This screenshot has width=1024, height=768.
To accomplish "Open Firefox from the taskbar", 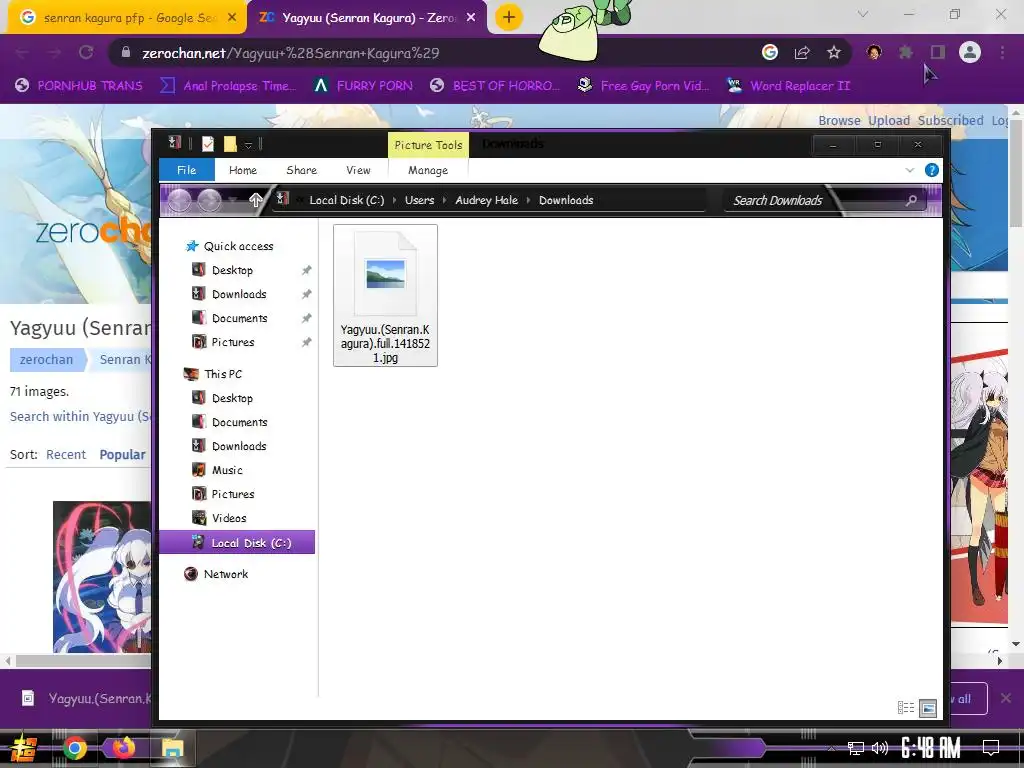I will pos(123,748).
